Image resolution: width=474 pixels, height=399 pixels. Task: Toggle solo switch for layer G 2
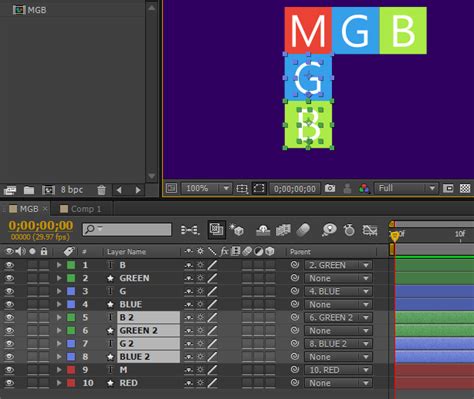coord(33,344)
